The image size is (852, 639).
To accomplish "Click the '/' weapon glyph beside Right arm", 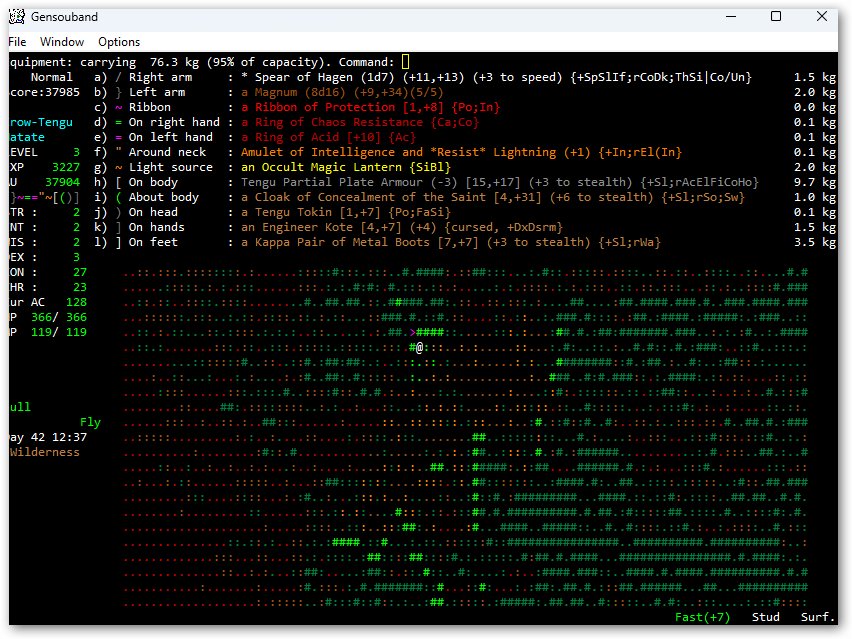I will coord(118,77).
